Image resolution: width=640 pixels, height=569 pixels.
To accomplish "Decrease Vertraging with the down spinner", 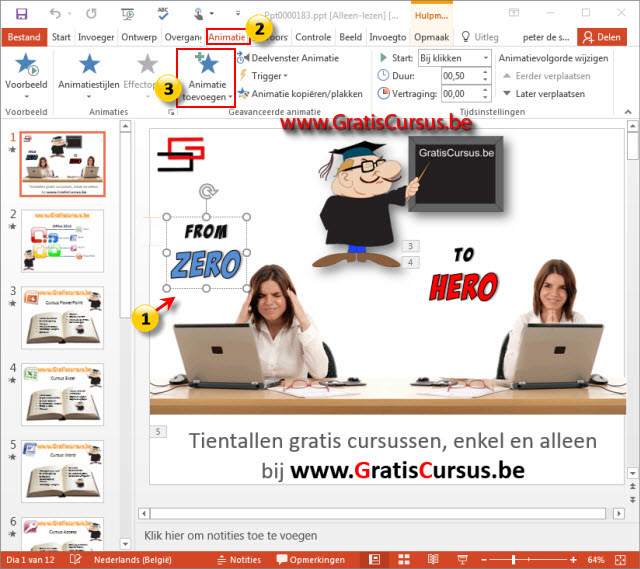I will pos(485,98).
